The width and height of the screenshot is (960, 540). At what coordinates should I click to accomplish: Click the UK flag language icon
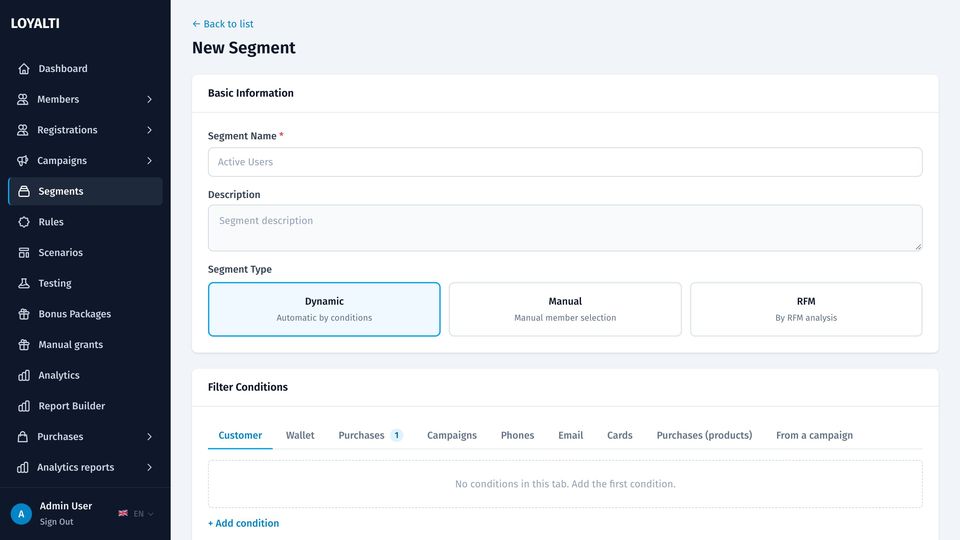(123, 513)
